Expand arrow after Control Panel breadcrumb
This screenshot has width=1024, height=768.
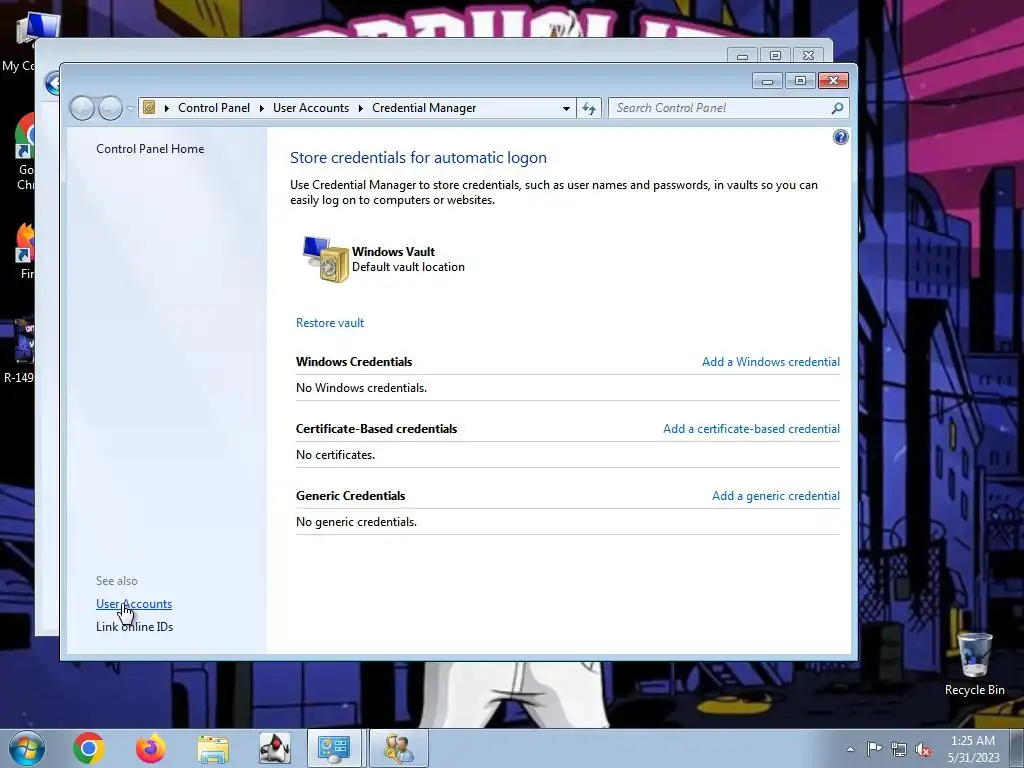261,108
